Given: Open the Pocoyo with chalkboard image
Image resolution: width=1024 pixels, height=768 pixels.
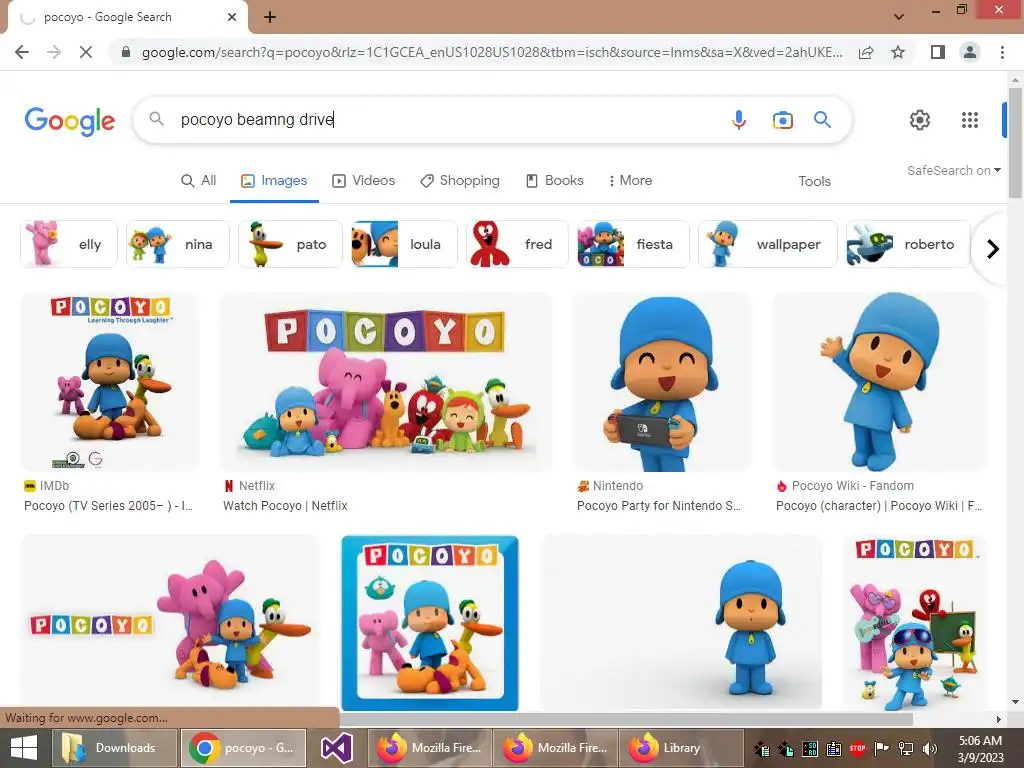Looking at the screenshot, I should [x=914, y=623].
